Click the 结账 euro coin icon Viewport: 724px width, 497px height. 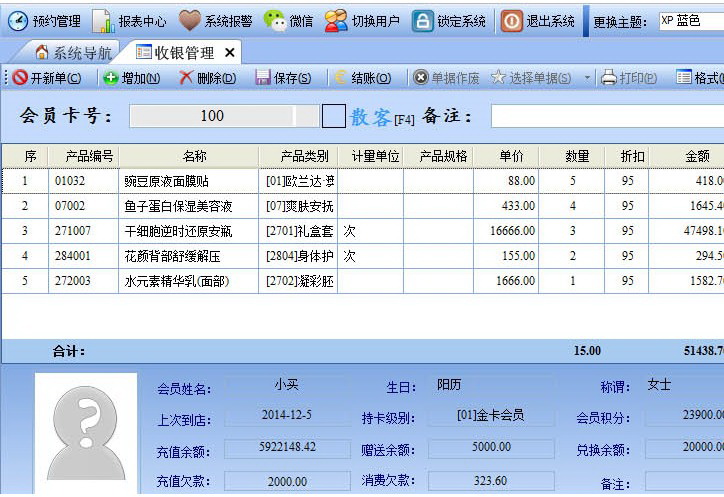coord(340,78)
